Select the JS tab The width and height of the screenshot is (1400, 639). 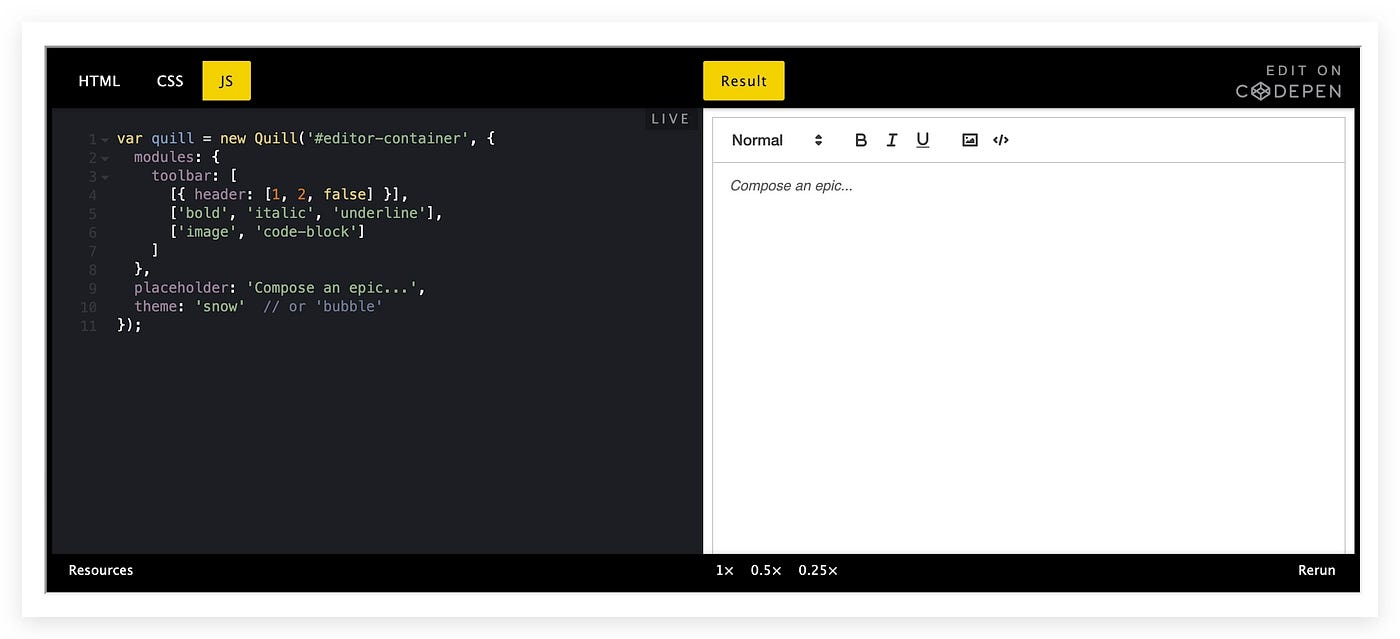pyautogui.click(x=226, y=81)
